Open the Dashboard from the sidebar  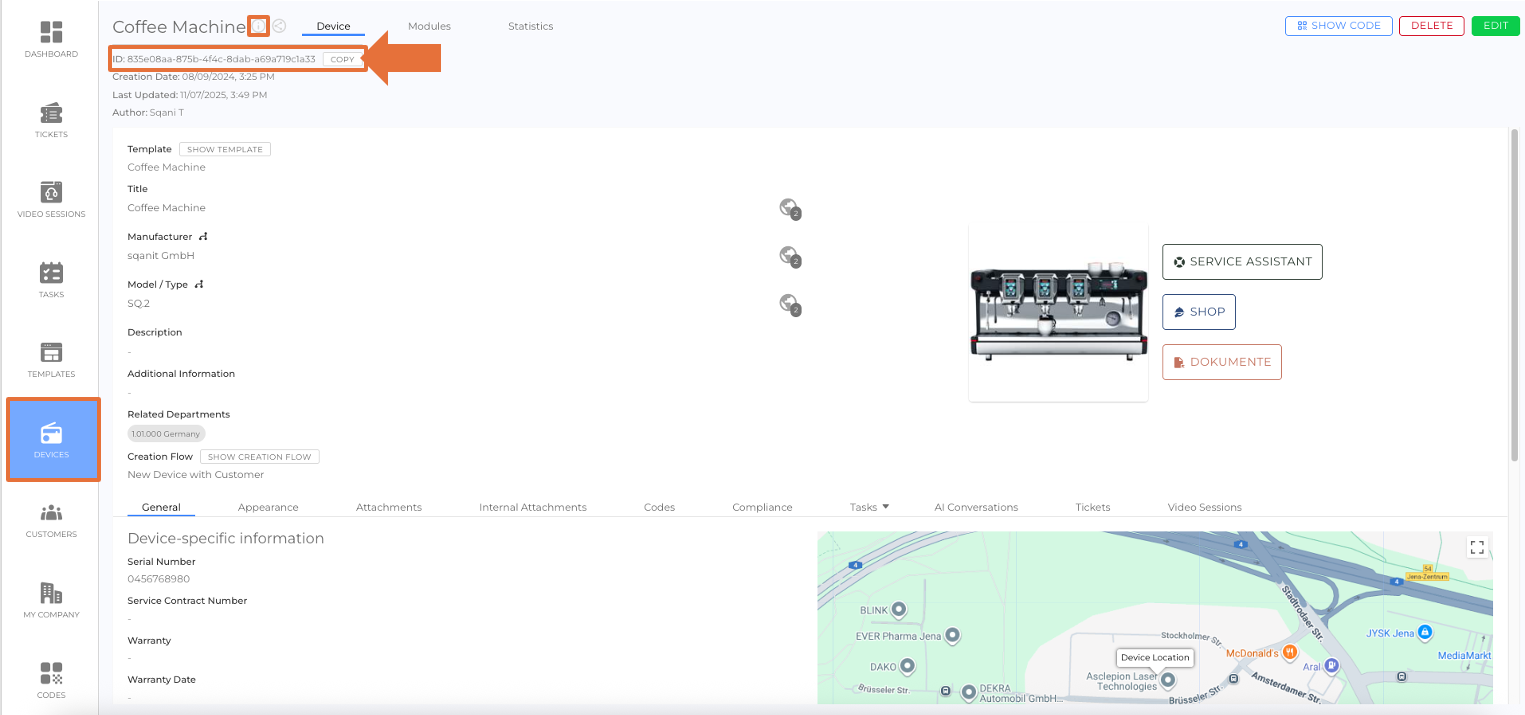click(x=51, y=40)
